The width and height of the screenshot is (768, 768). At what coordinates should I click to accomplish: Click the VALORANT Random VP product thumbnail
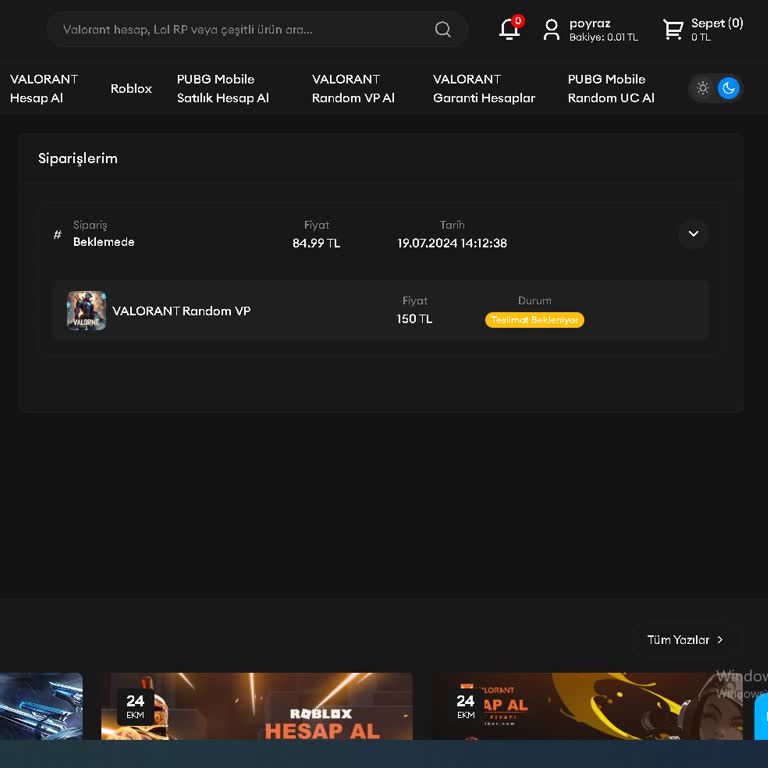(x=86, y=311)
